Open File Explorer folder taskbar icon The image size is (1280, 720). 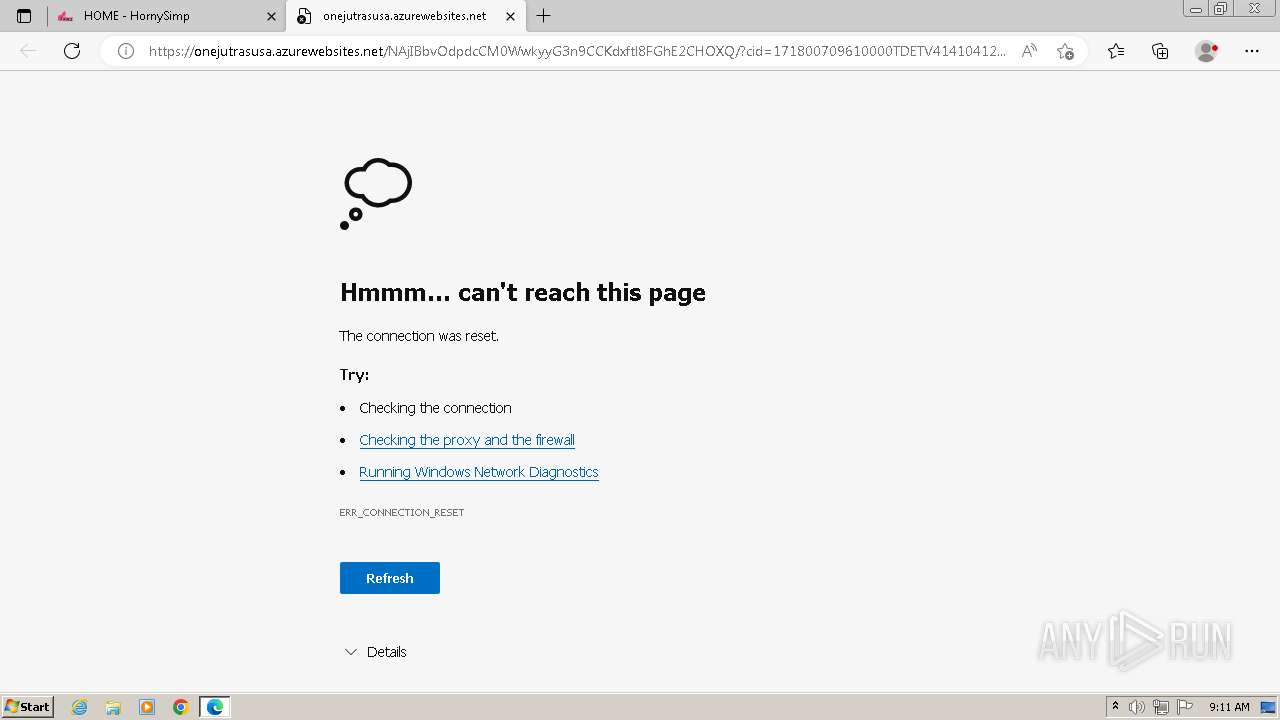tap(113, 707)
